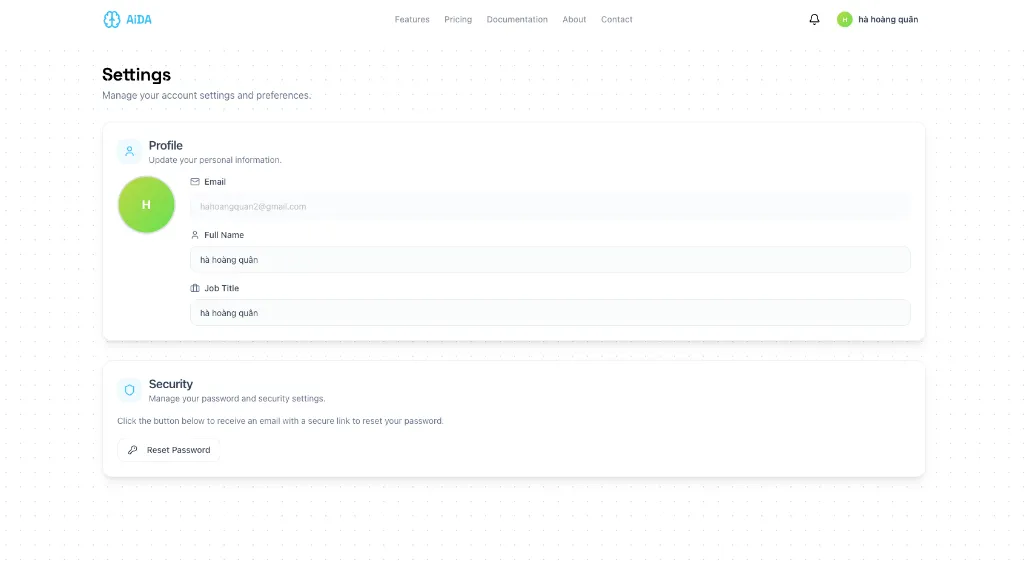
Task: Click the briefcase icon beside Job Title
Action: [195, 288]
